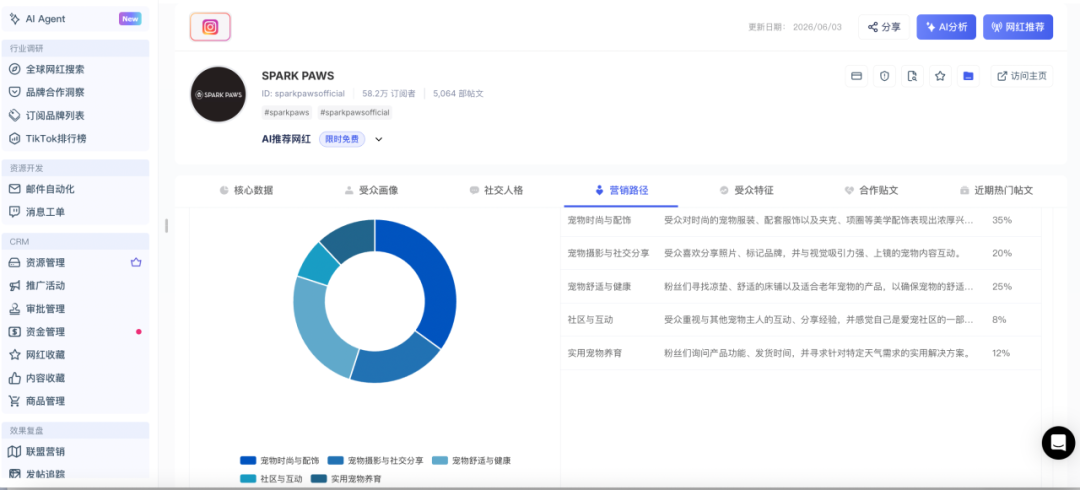Click the 58.2万 订阅者 subscriber count
Screen dimensions: 1080x490
click(388, 94)
